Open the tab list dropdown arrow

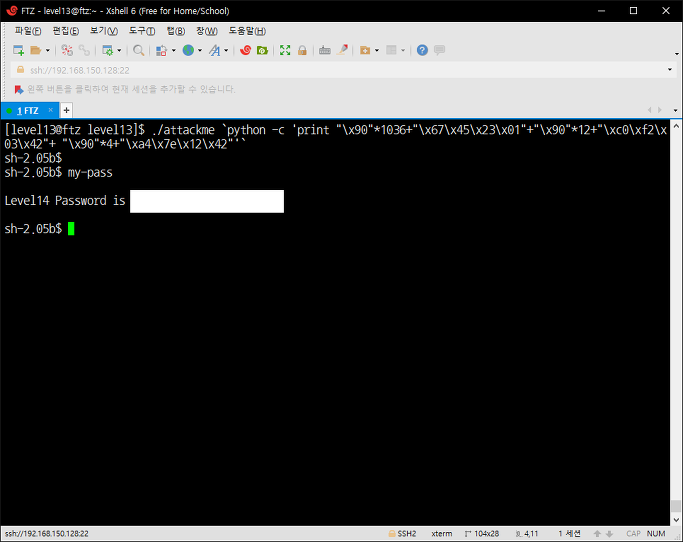click(x=676, y=111)
